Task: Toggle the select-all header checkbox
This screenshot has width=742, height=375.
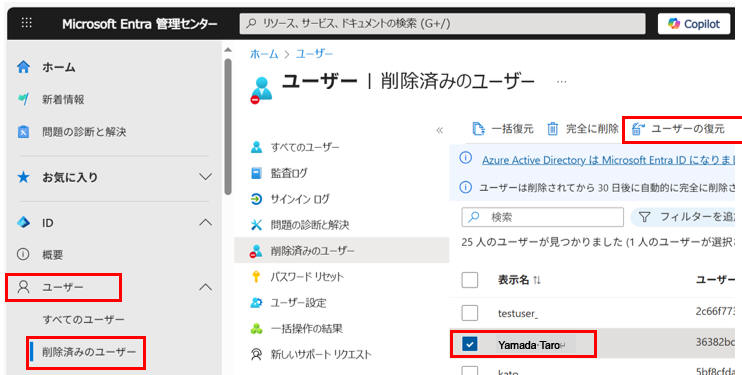Action: 469,280
